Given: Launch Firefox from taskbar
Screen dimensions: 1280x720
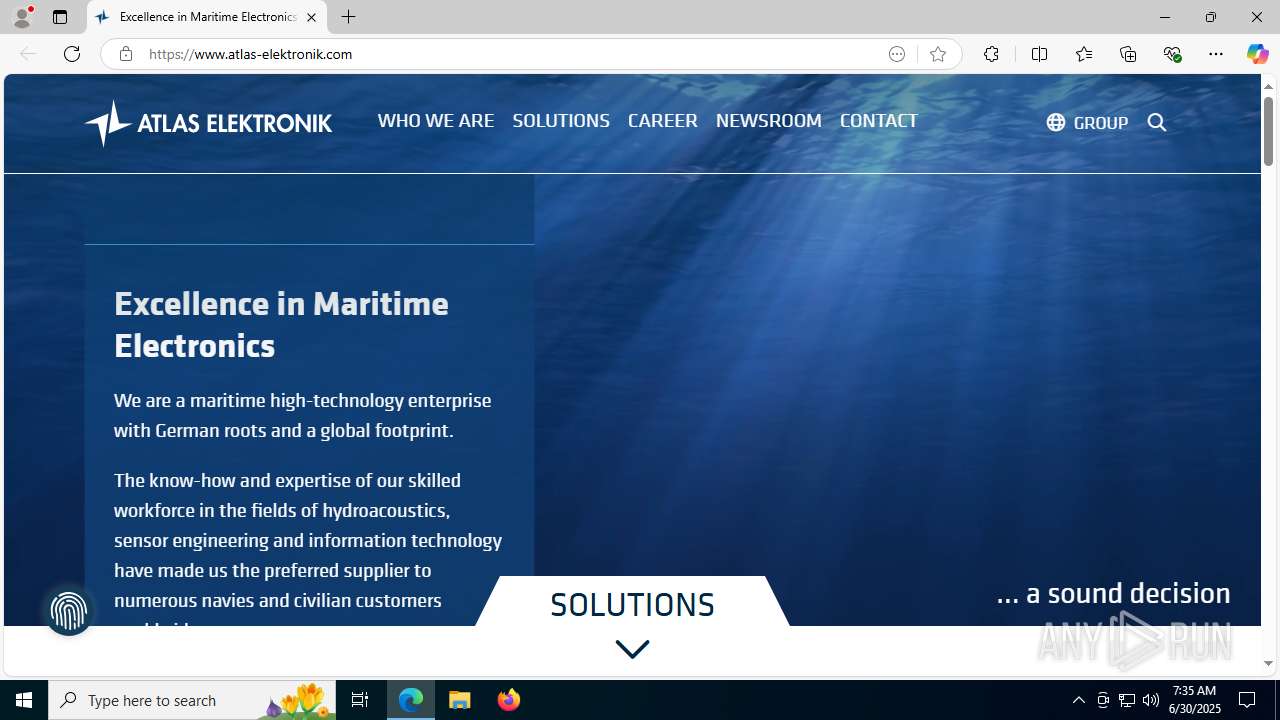Looking at the screenshot, I should [x=508, y=700].
